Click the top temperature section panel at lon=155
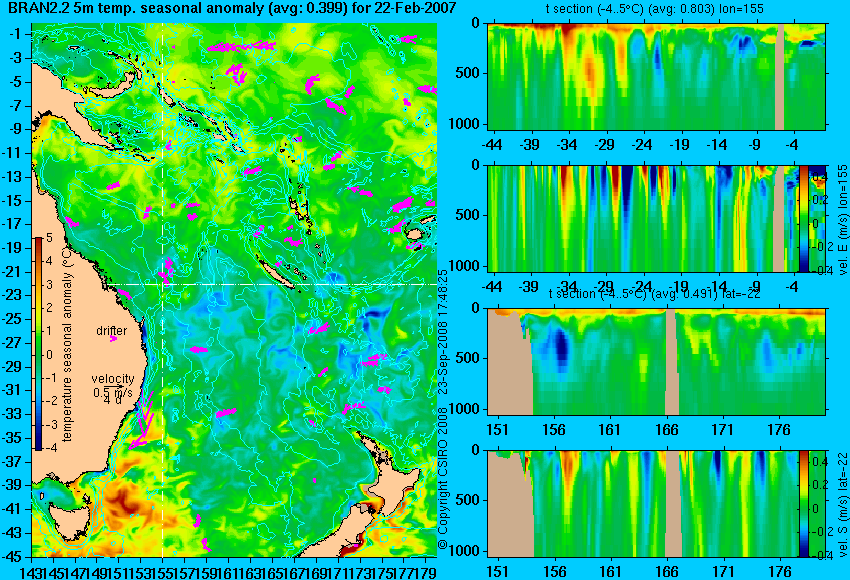This screenshot has width=850, height=580. pyautogui.click(x=656, y=76)
